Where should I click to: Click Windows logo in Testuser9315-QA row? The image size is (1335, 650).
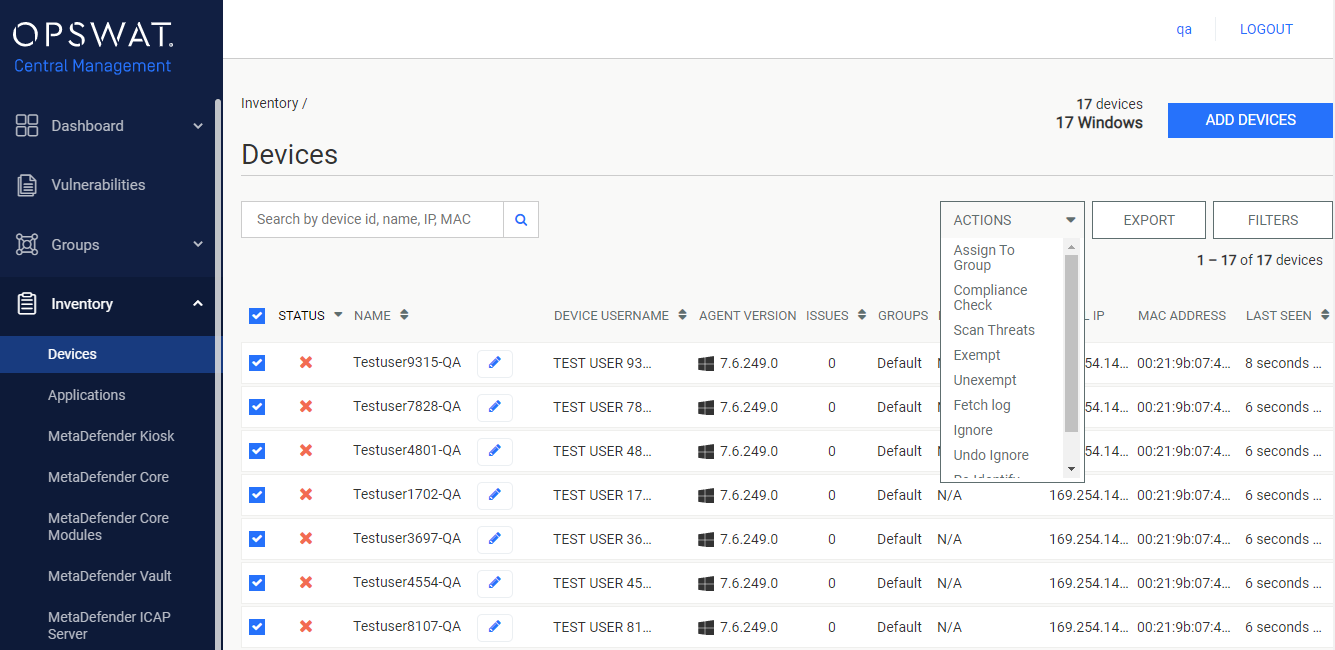coord(706,364)
